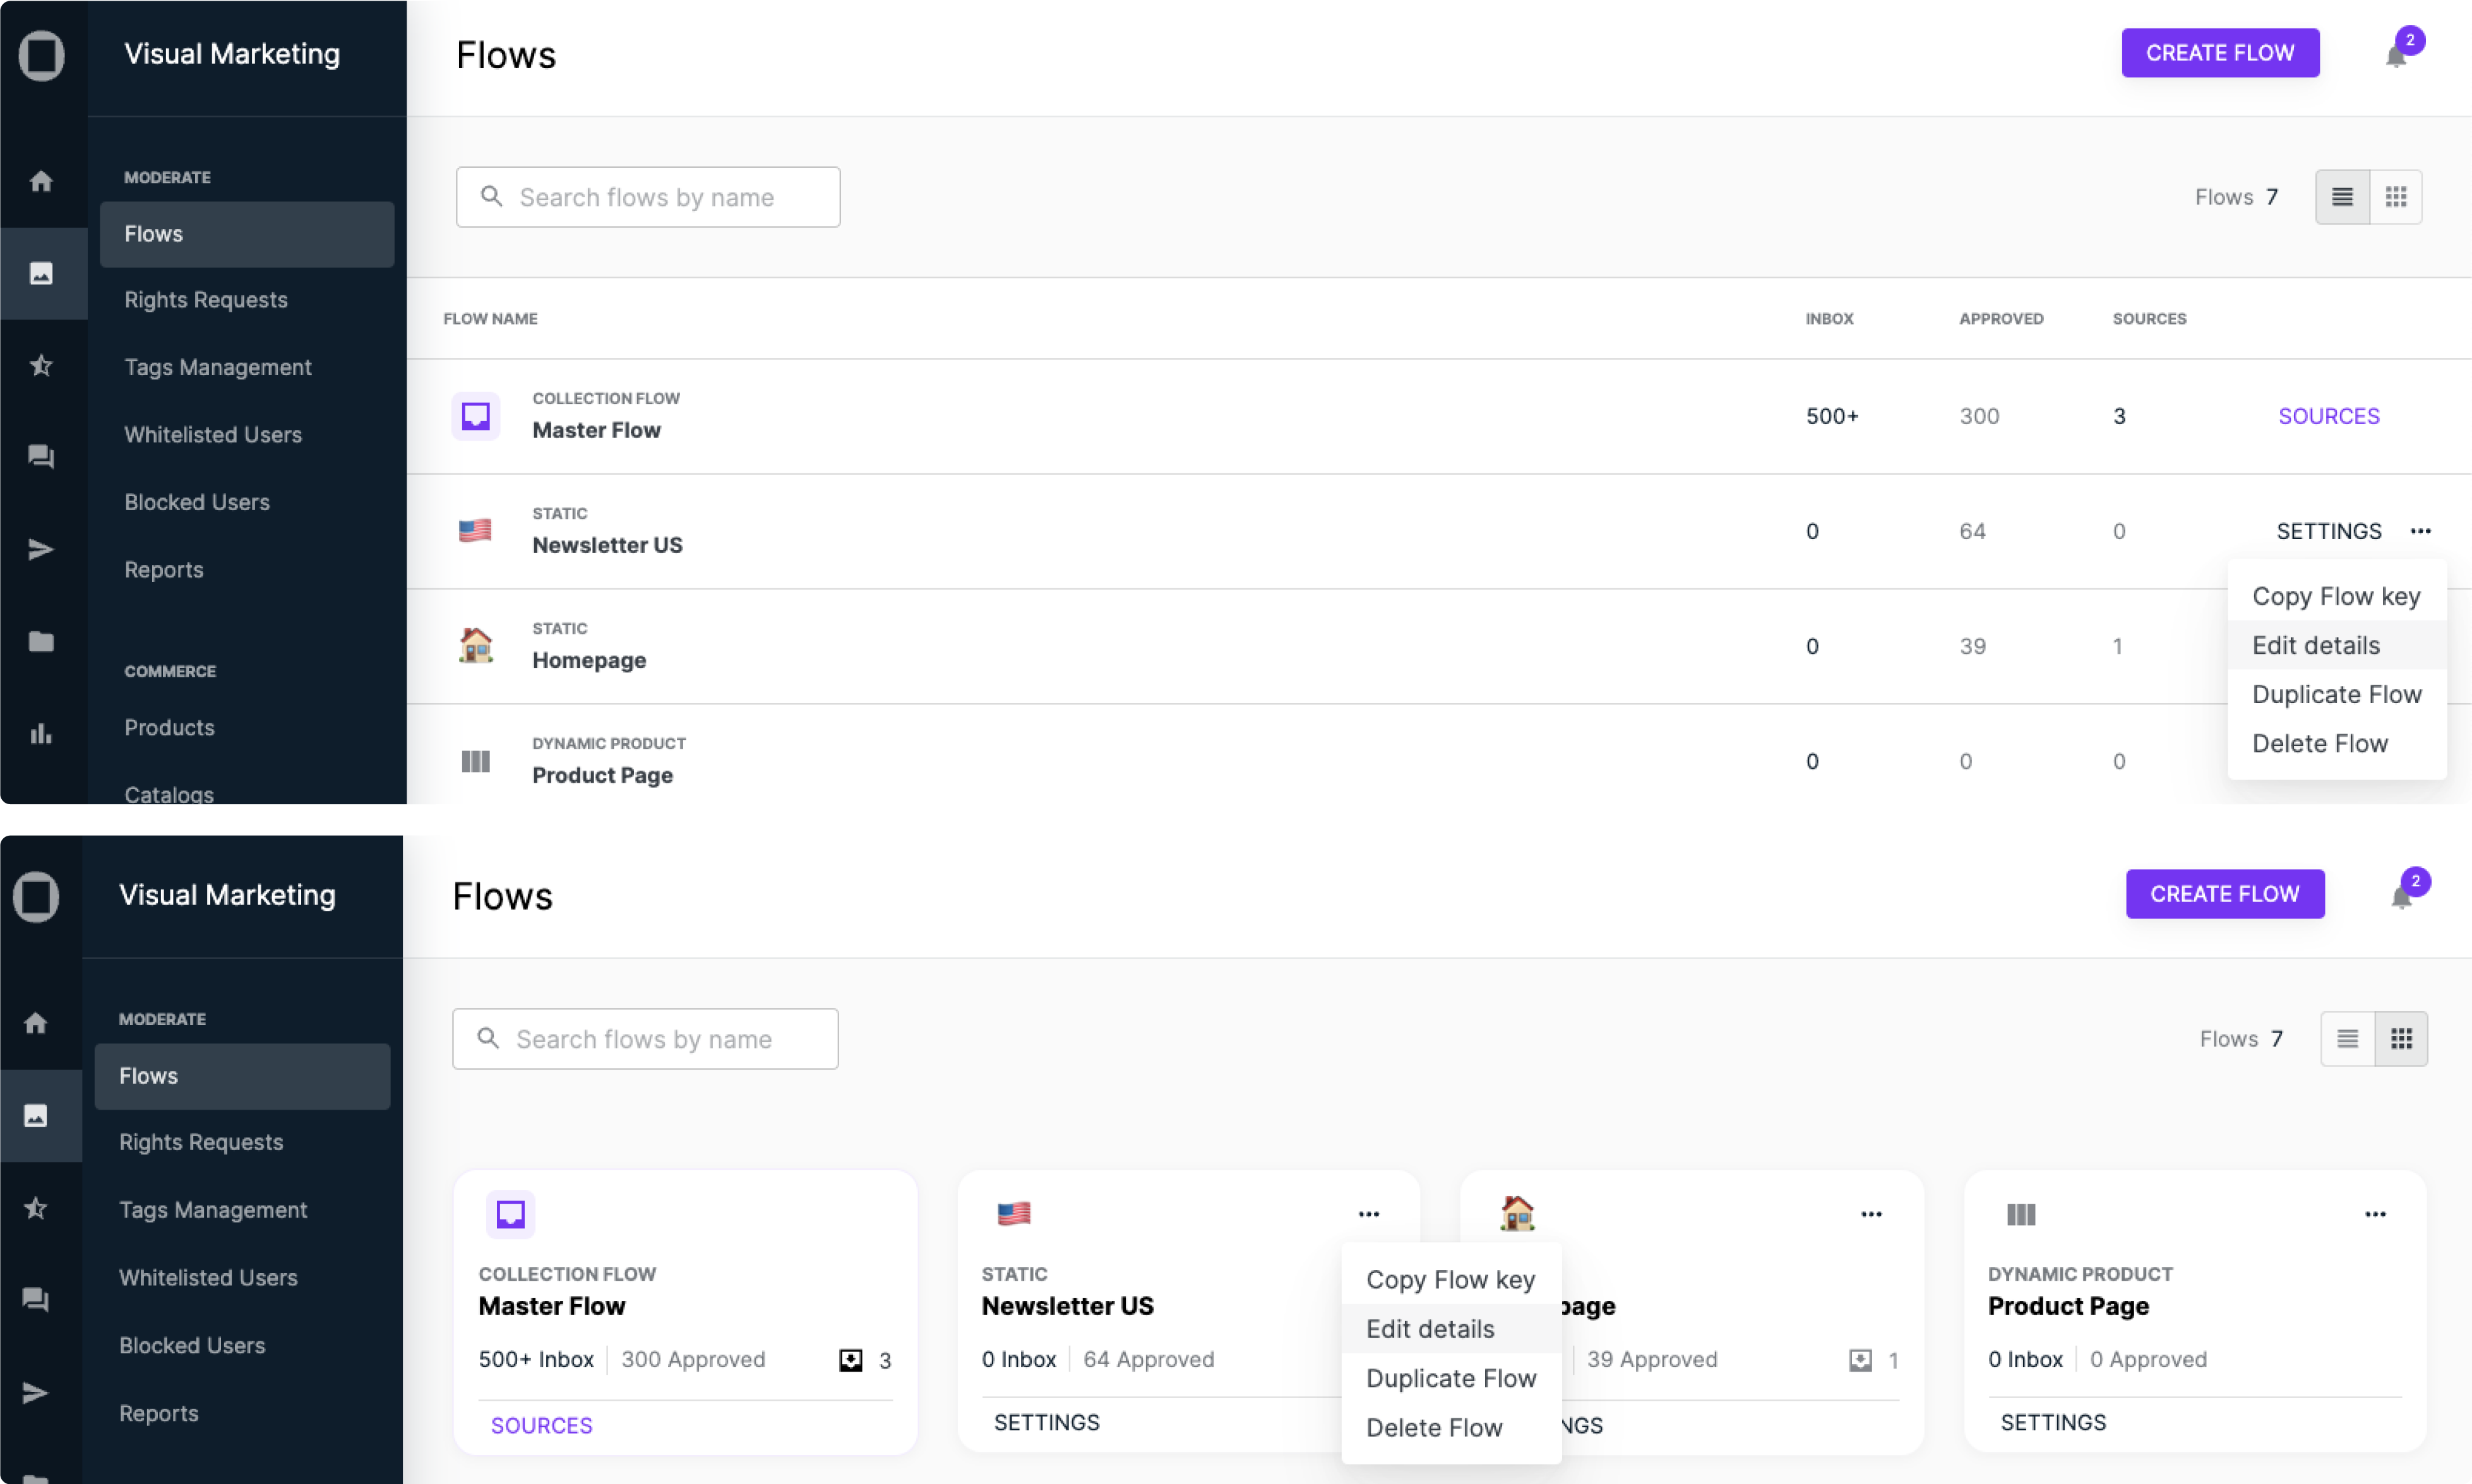
Task: Open the three-dot menu on the Newsletter US row
Action: coord(2420,531)
